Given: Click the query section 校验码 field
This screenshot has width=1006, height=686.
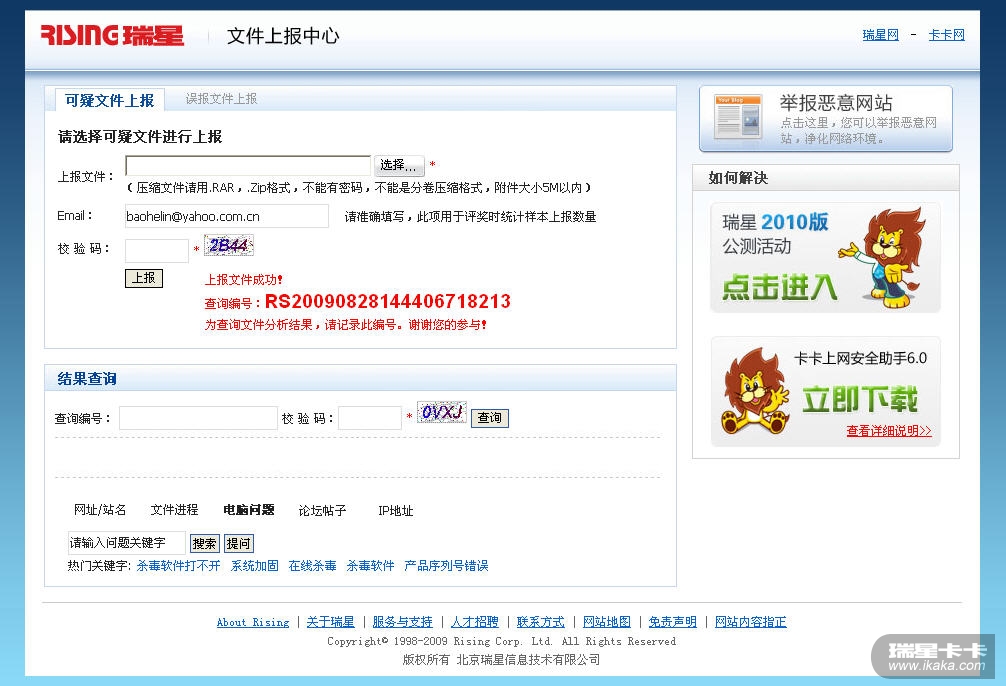Looking at the screenshot, I should [x=370, y=418].
